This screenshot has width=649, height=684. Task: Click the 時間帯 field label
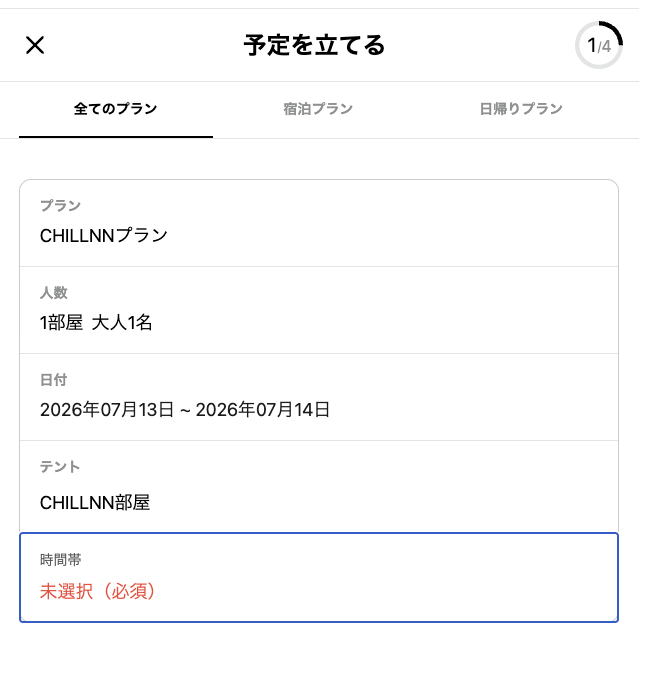61,560
